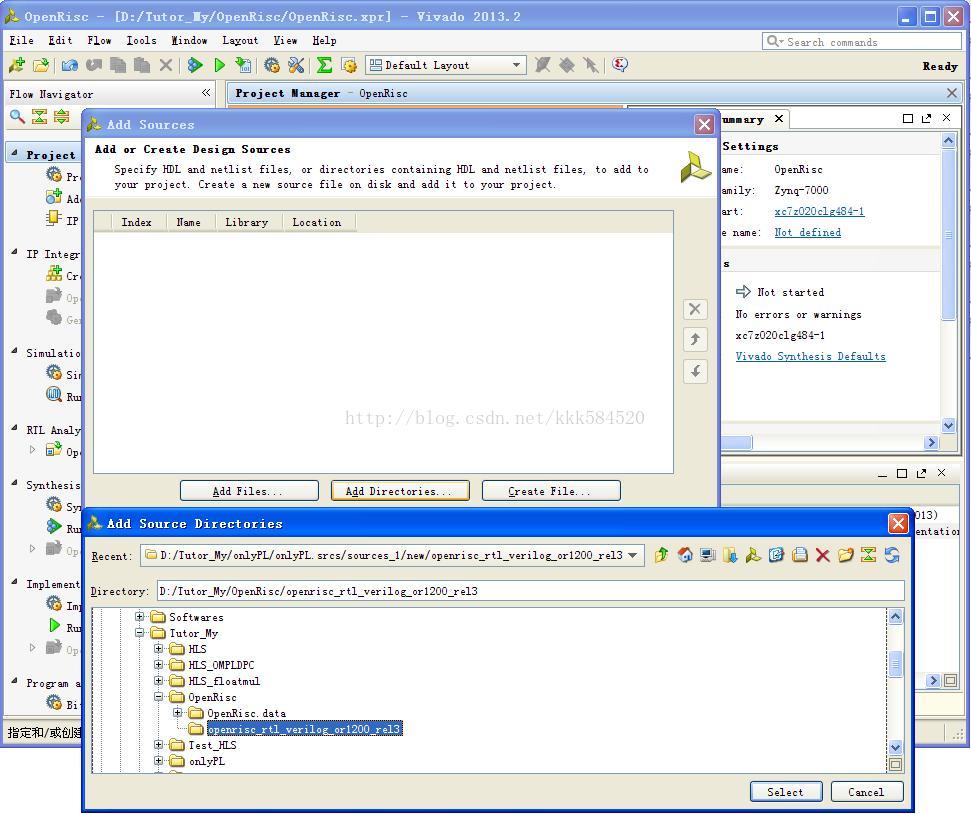Collapse the OpenRisc folder
Image resolution: width=971 pixels, height=814 pixels.
(159, 697)
